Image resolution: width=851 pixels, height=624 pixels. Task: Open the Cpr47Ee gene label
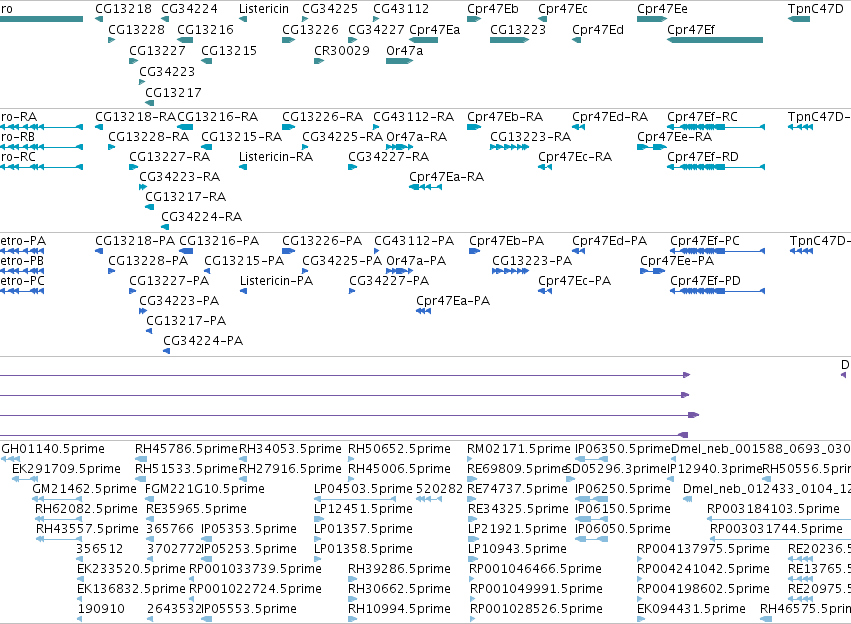click(x=662, y=9)
